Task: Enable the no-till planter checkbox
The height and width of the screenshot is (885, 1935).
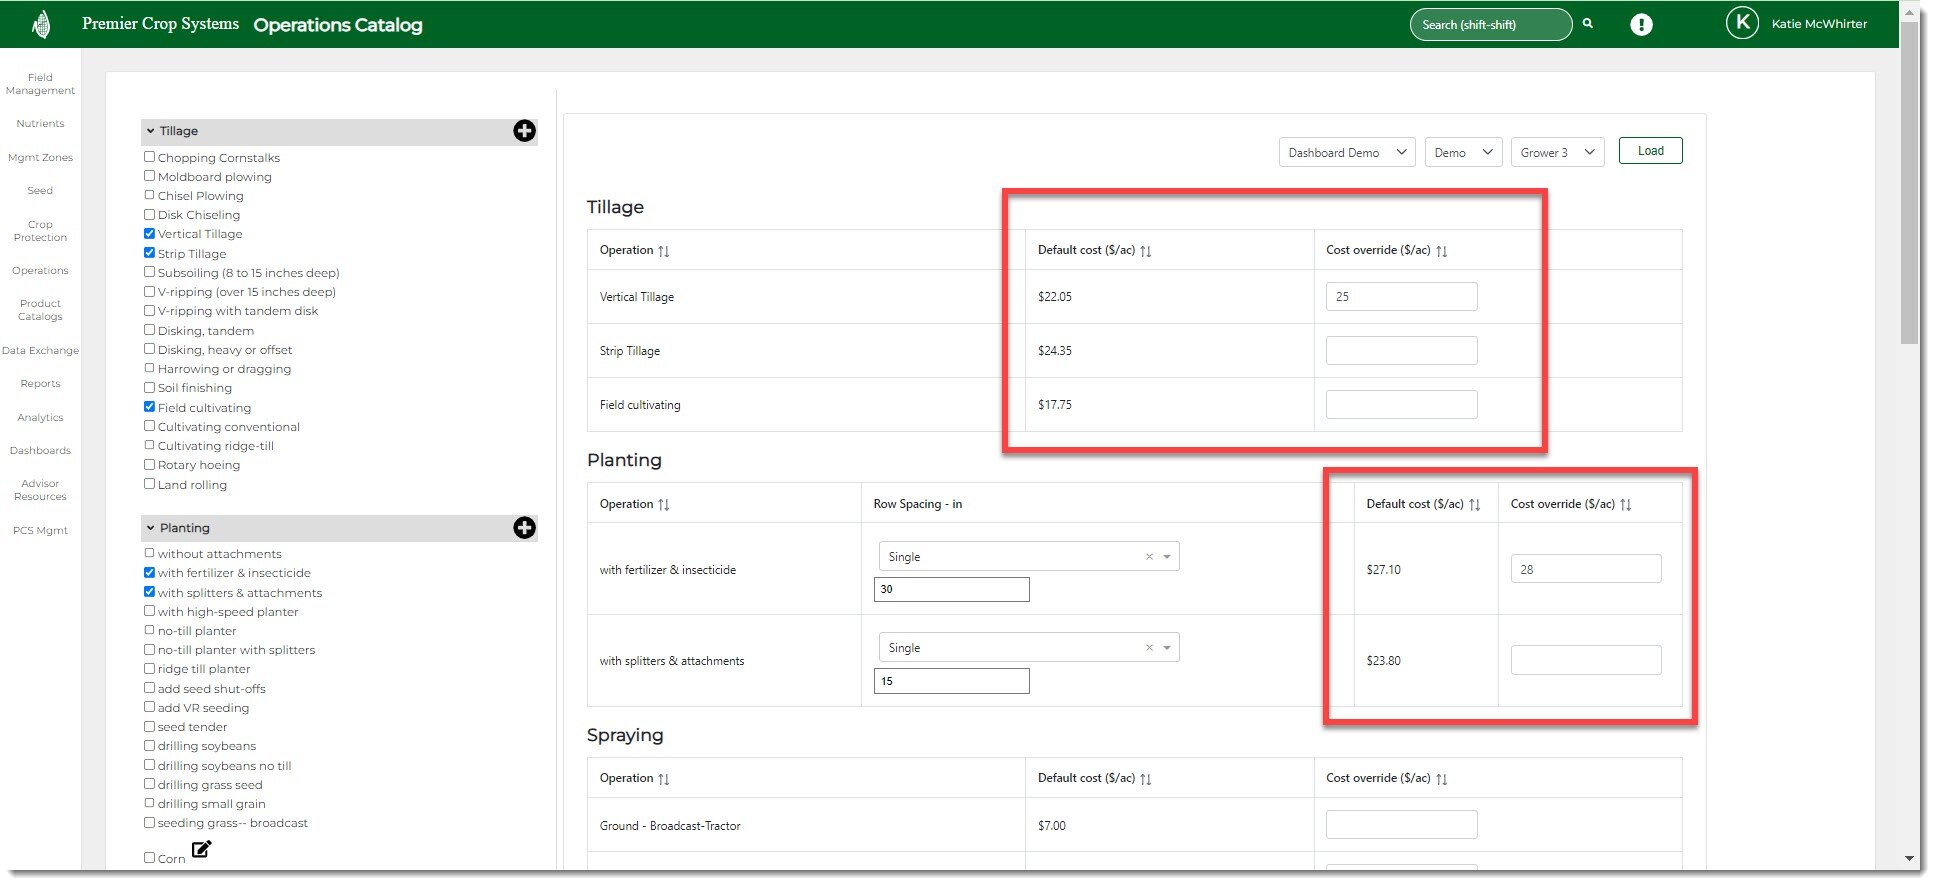Action: [149, 631]
